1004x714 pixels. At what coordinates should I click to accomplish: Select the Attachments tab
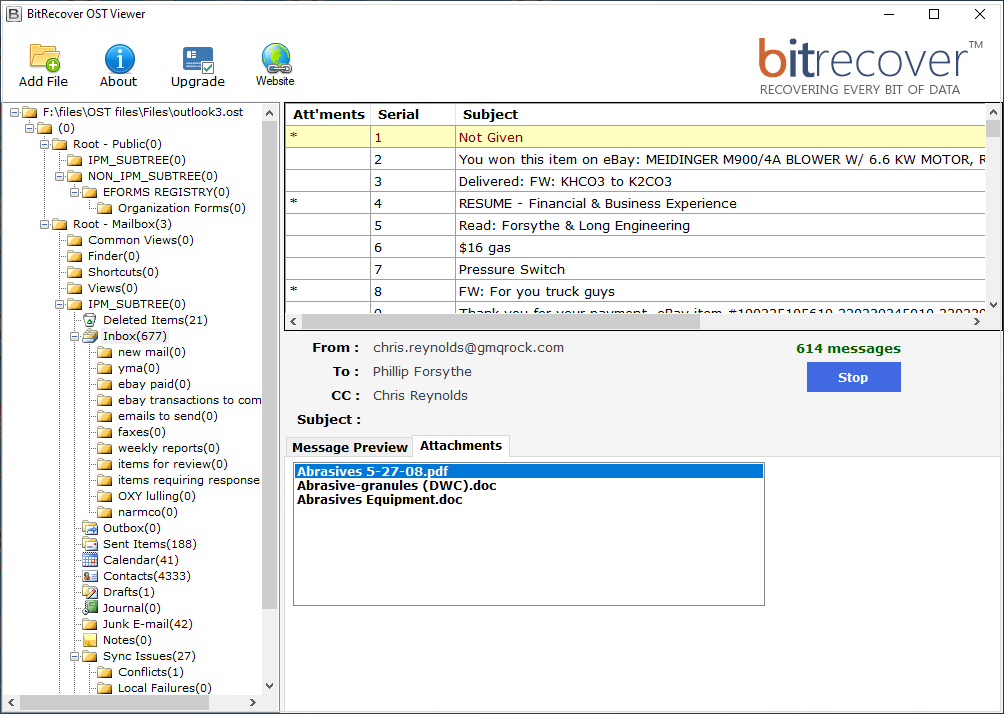[x=460, y=446]
